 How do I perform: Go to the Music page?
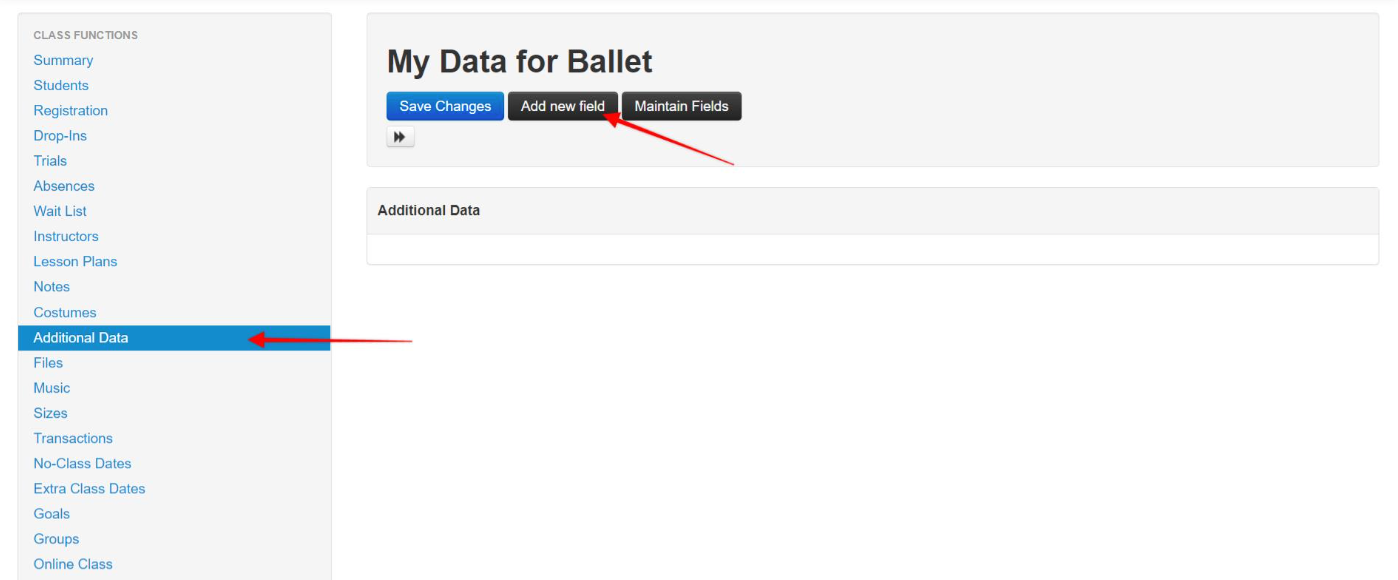pyautogui.click(x=52, y=388)
